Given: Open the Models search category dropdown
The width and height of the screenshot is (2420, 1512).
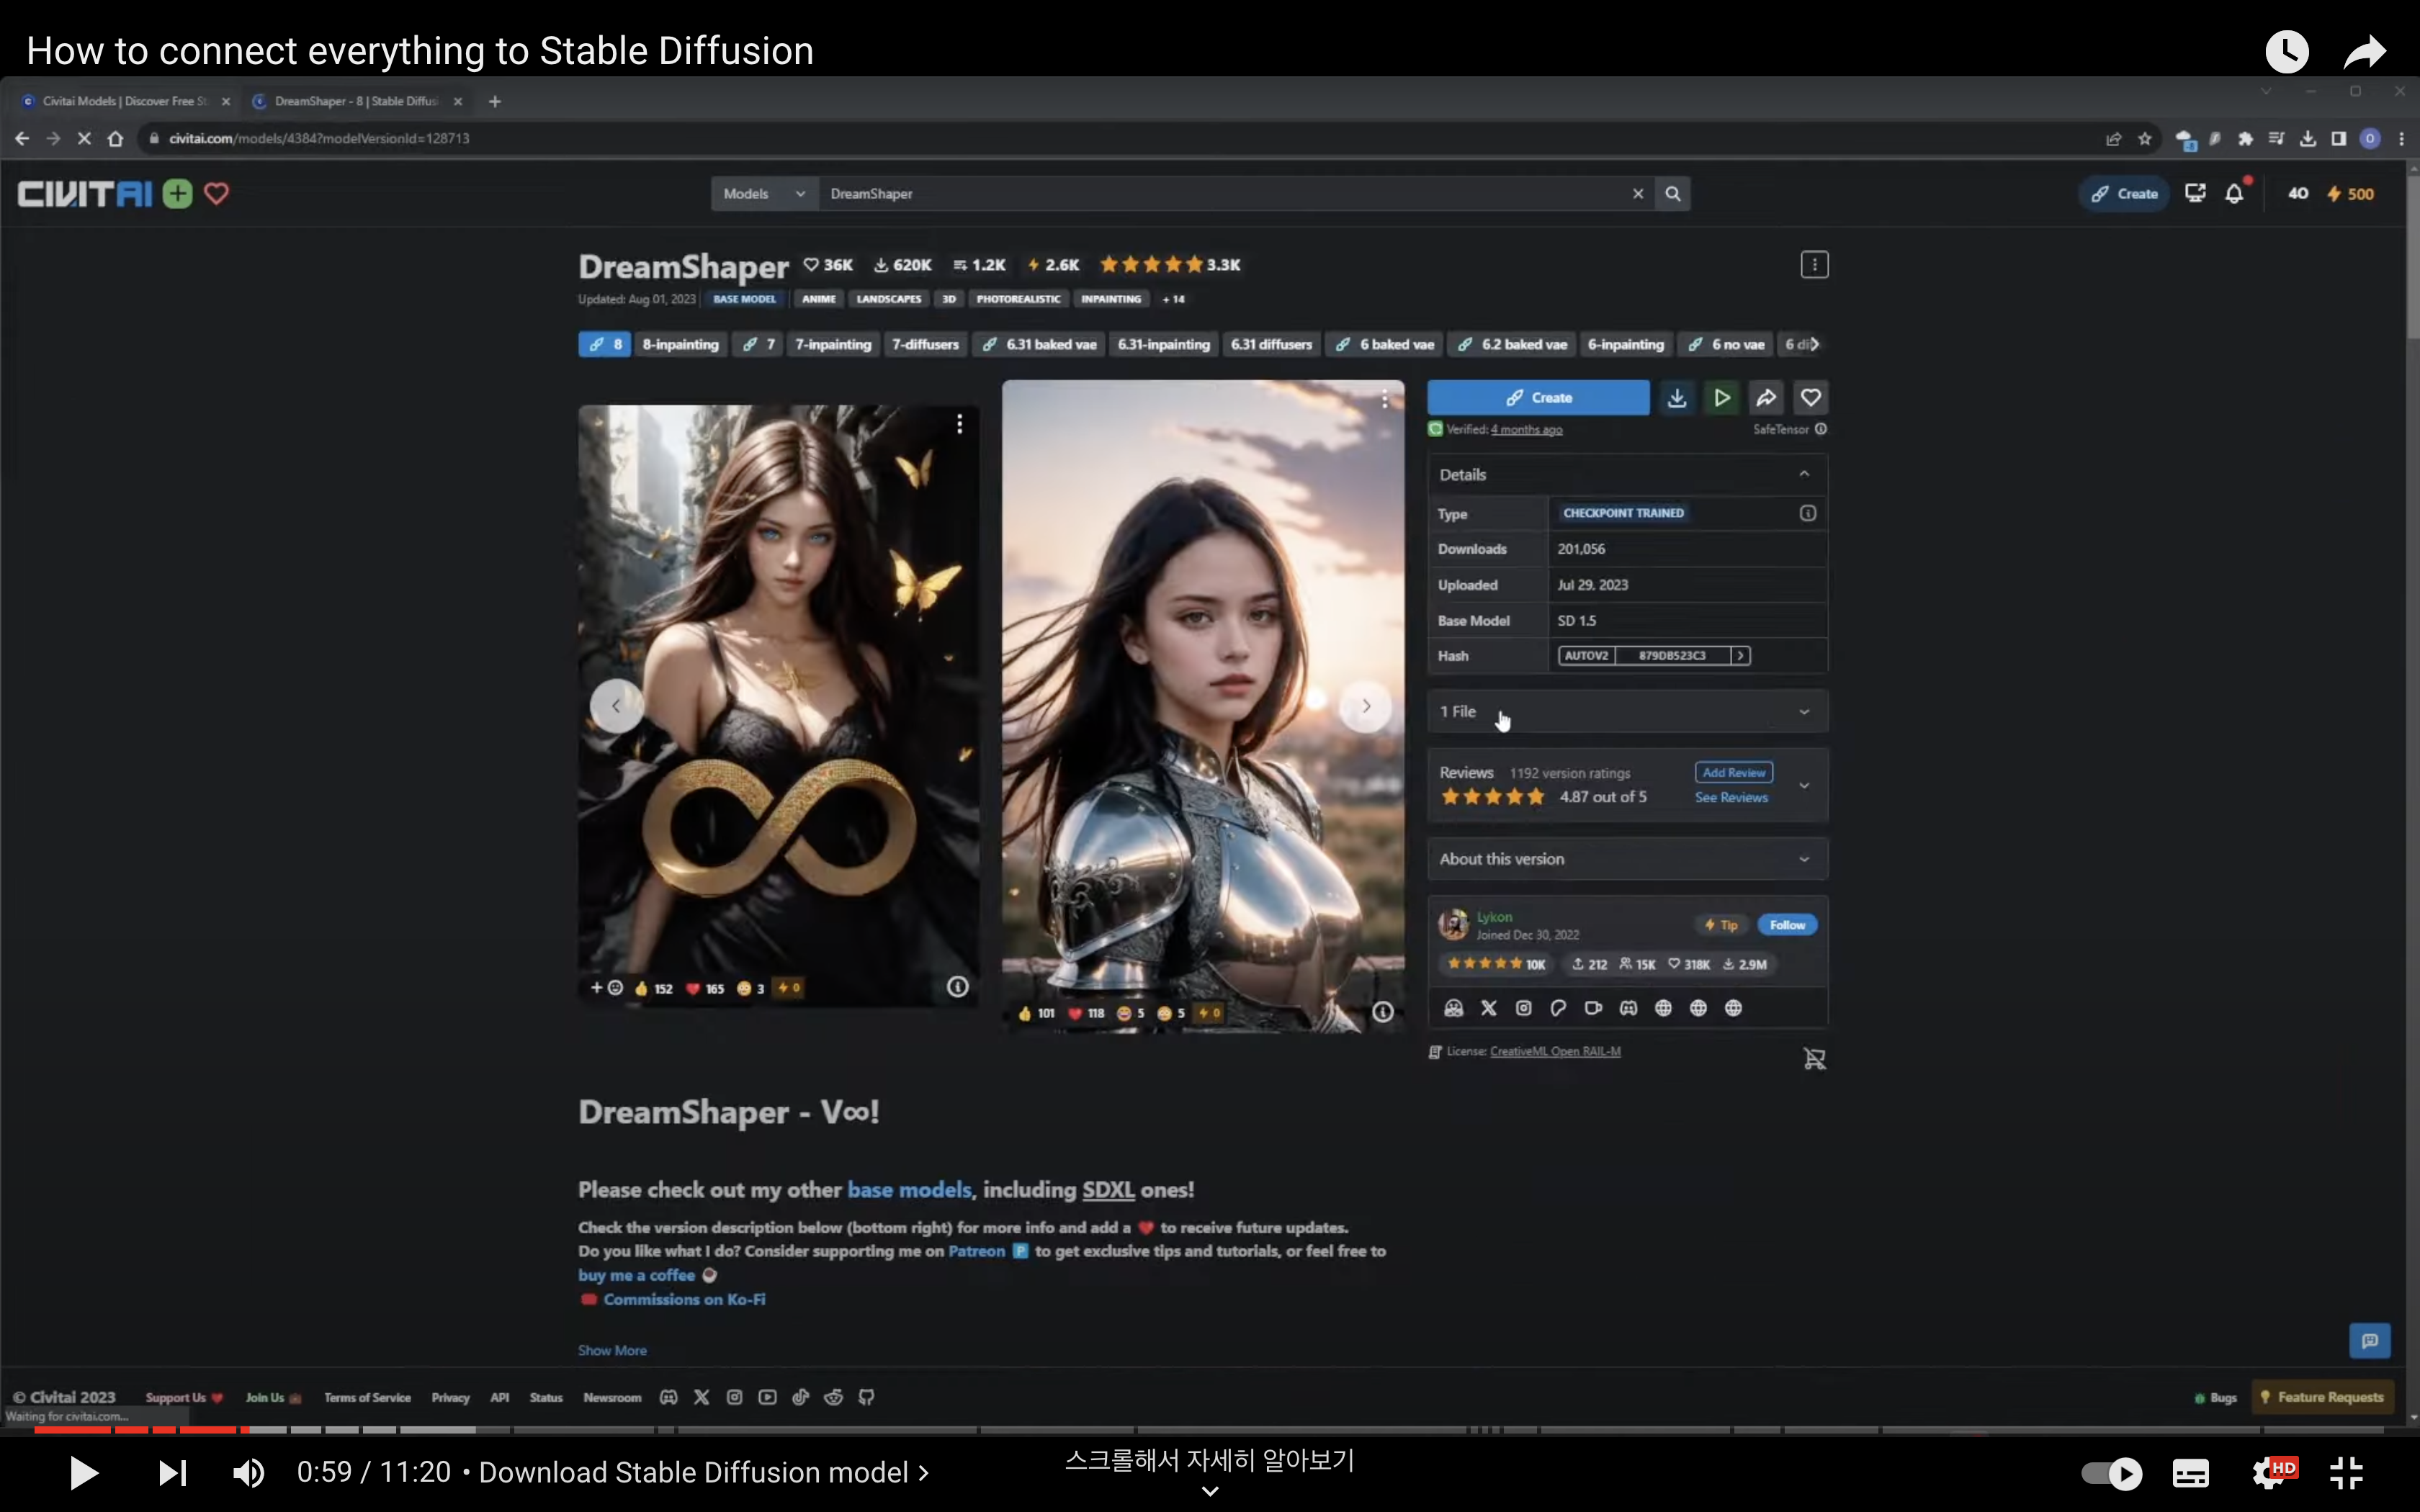Looking at the screenshot, I should click(764, 194).
